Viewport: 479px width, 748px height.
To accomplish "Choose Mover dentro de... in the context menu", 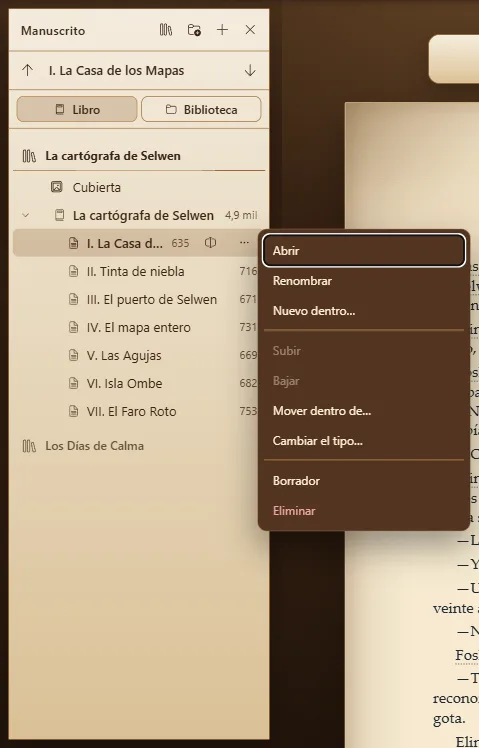I will click(x=364, y=411).
